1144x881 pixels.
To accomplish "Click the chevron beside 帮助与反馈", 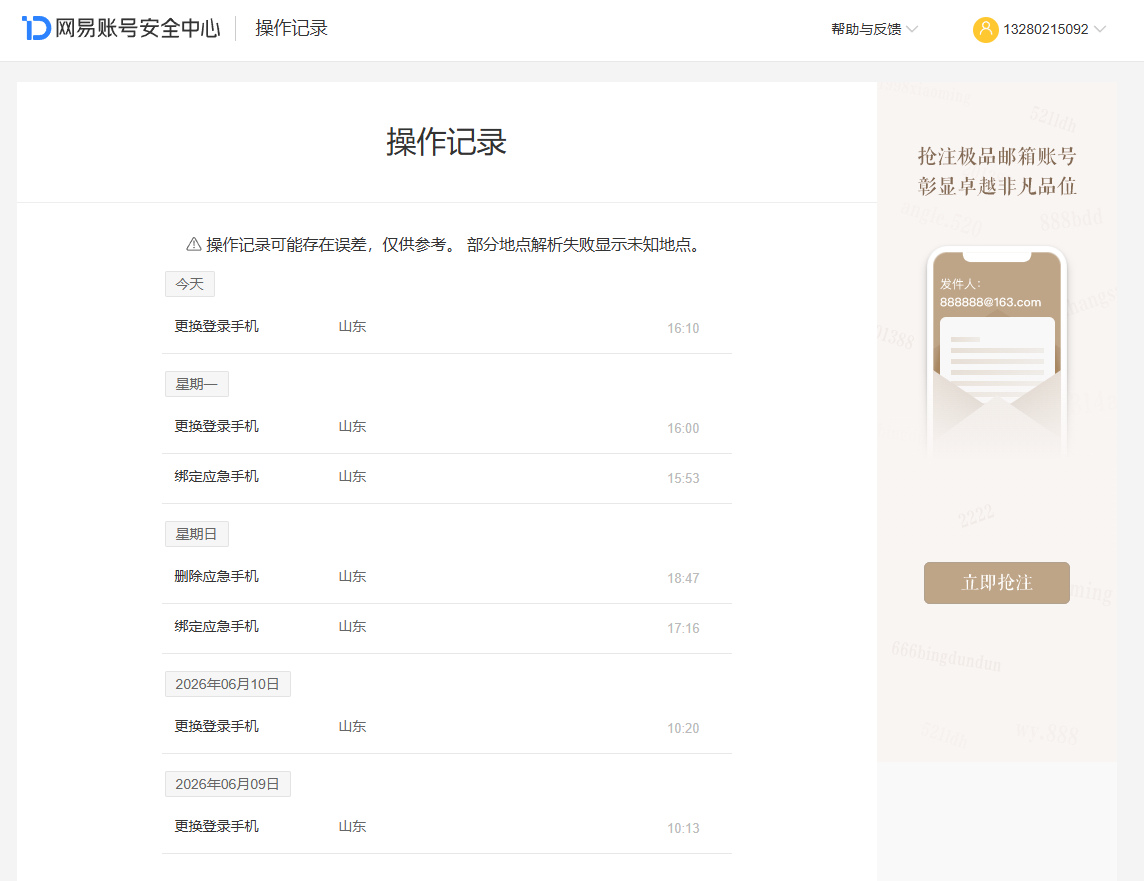I will pyautogui.click(x=912, y=29).
